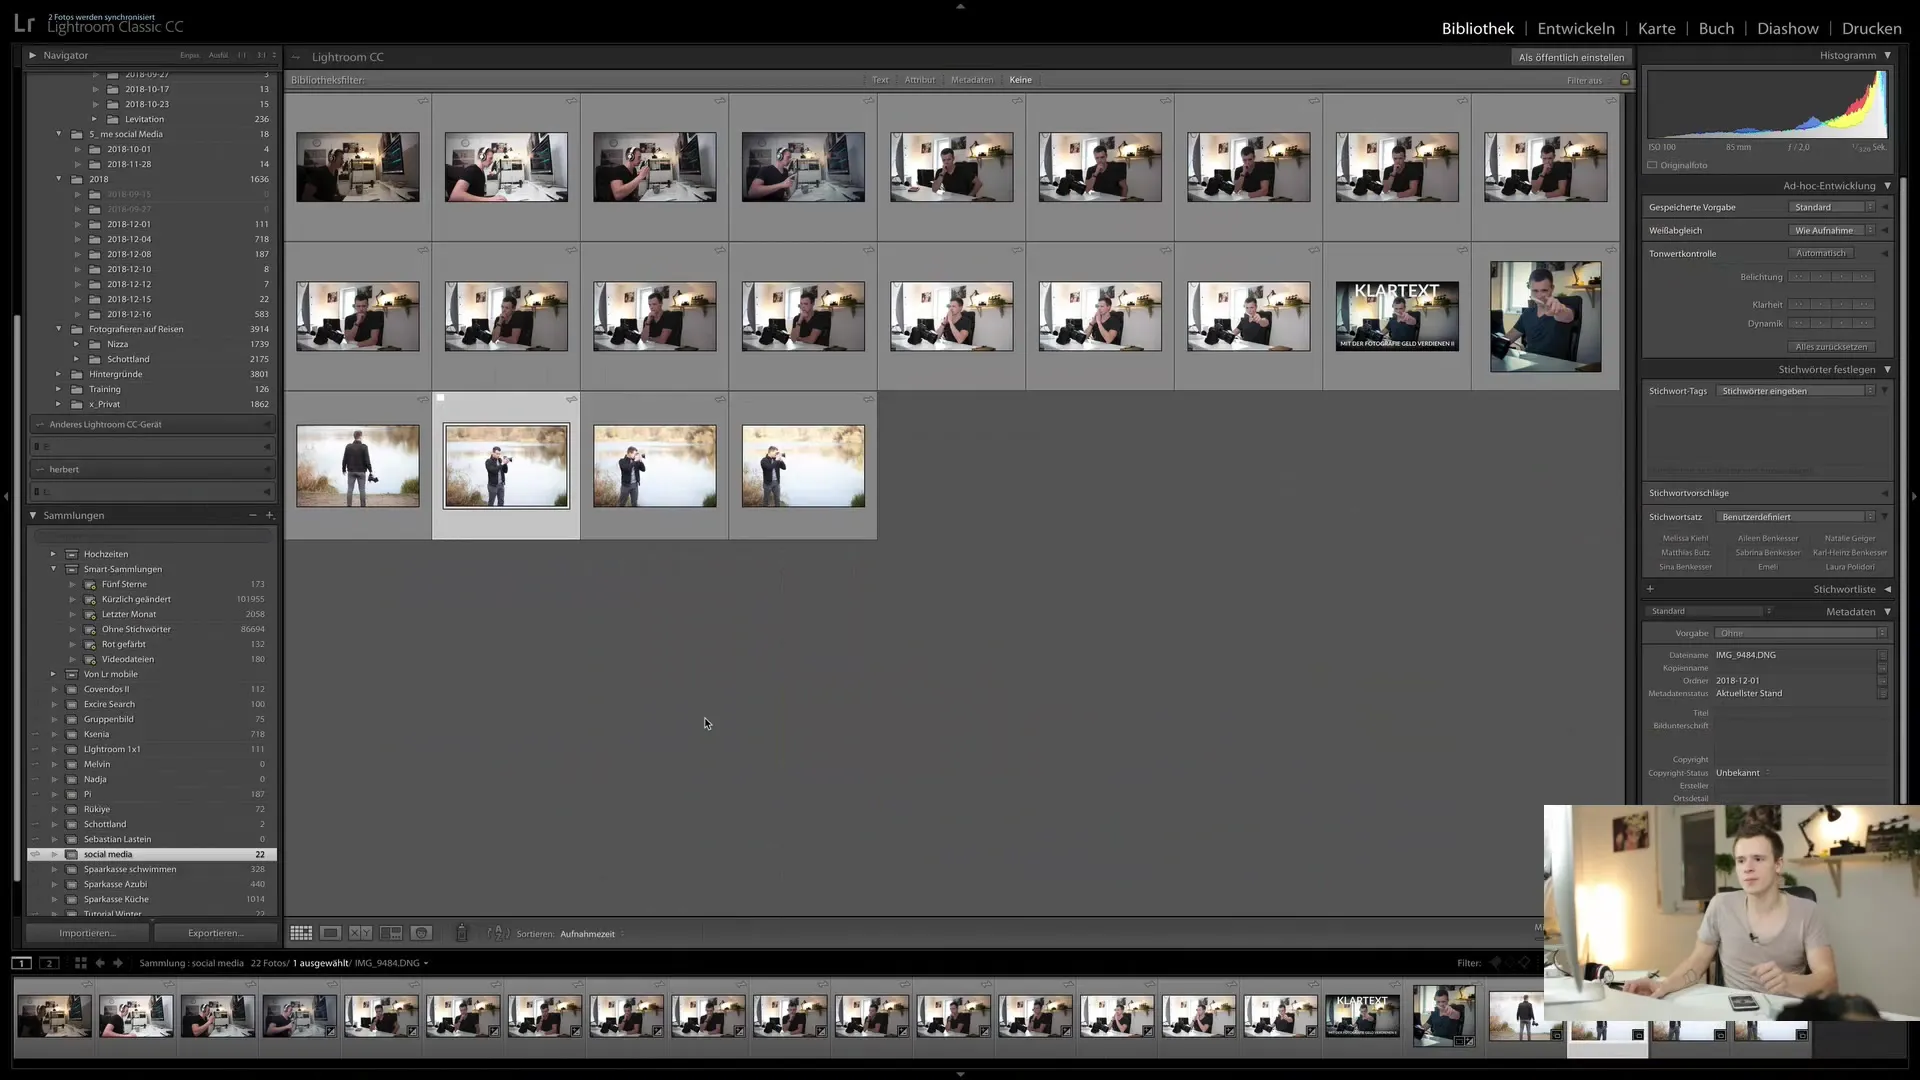Viewport: 1920px width, 1080px height.
Task: Click Automatisch tone control button
Action: pos(1821,253)
